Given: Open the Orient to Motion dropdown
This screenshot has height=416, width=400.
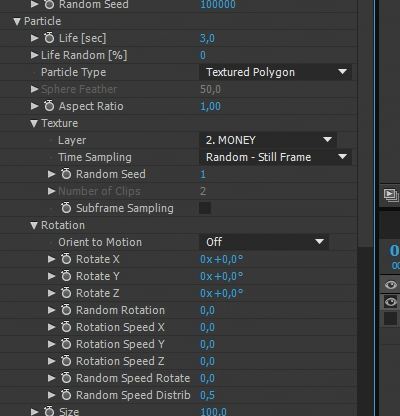Looking at the screenshot, I should (264, 242).
